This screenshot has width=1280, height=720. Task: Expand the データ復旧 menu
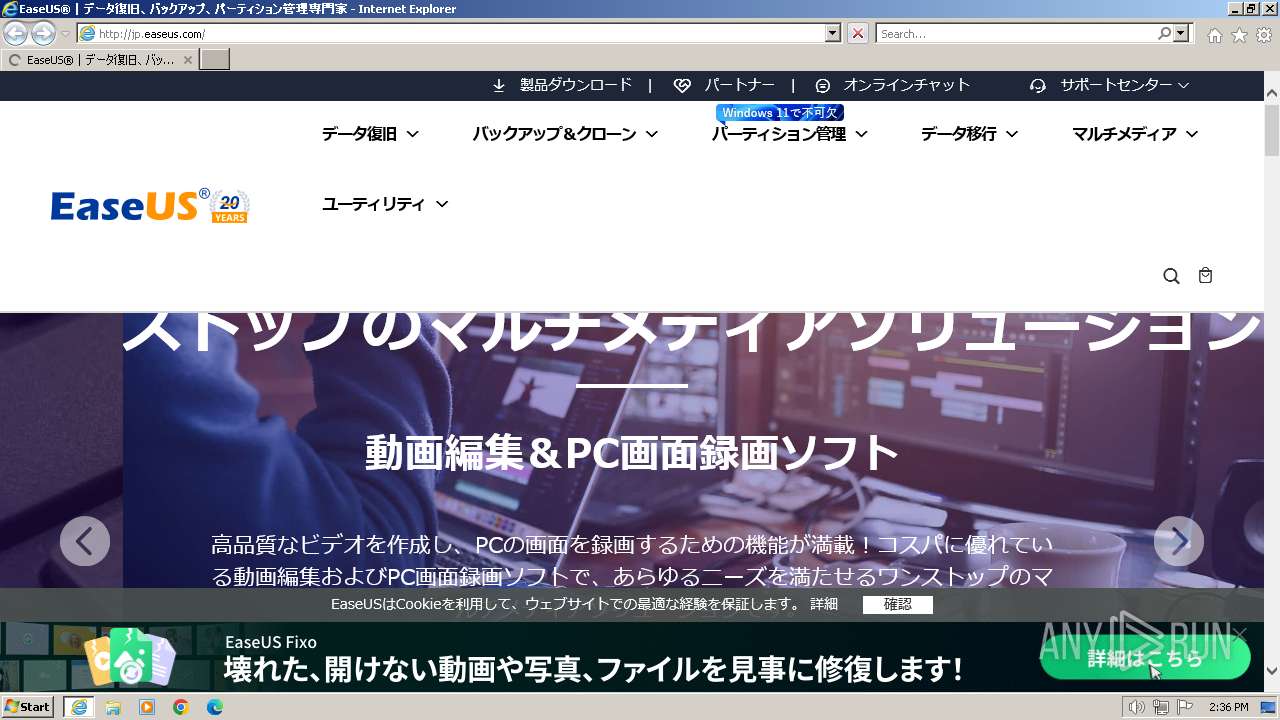pos(370,134)
